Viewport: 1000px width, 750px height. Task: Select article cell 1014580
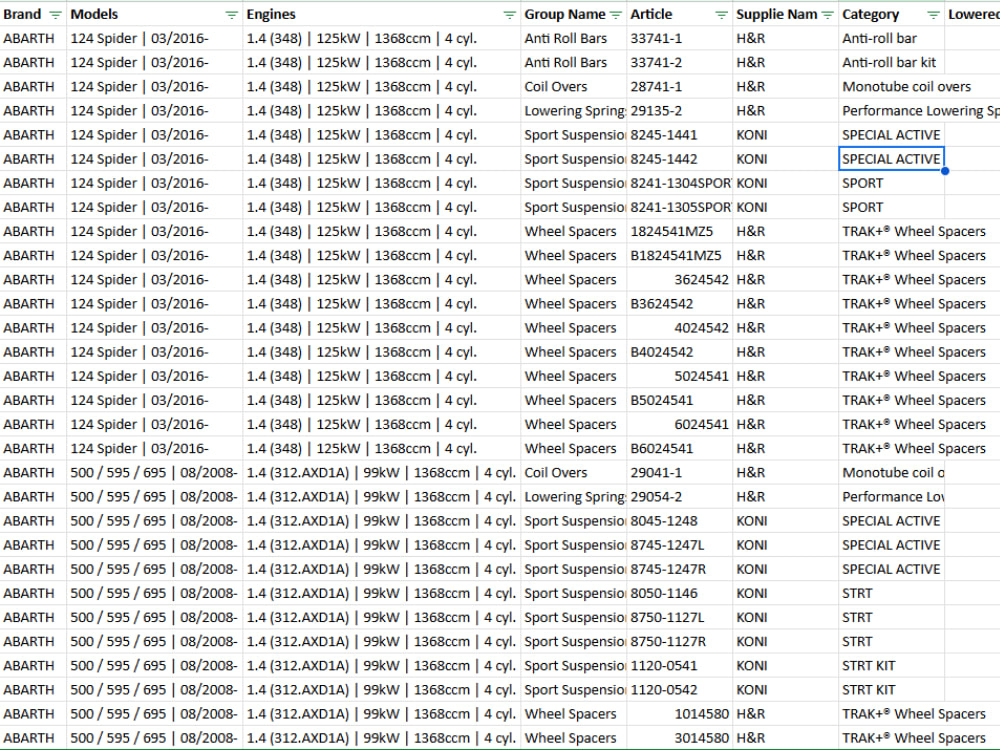pyautogui.click(x=679, y=714)
